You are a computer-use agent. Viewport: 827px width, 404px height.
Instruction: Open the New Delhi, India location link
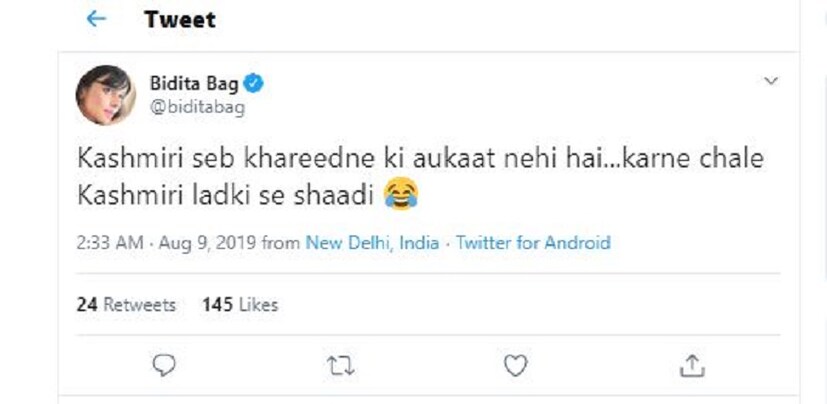[372, 243]
